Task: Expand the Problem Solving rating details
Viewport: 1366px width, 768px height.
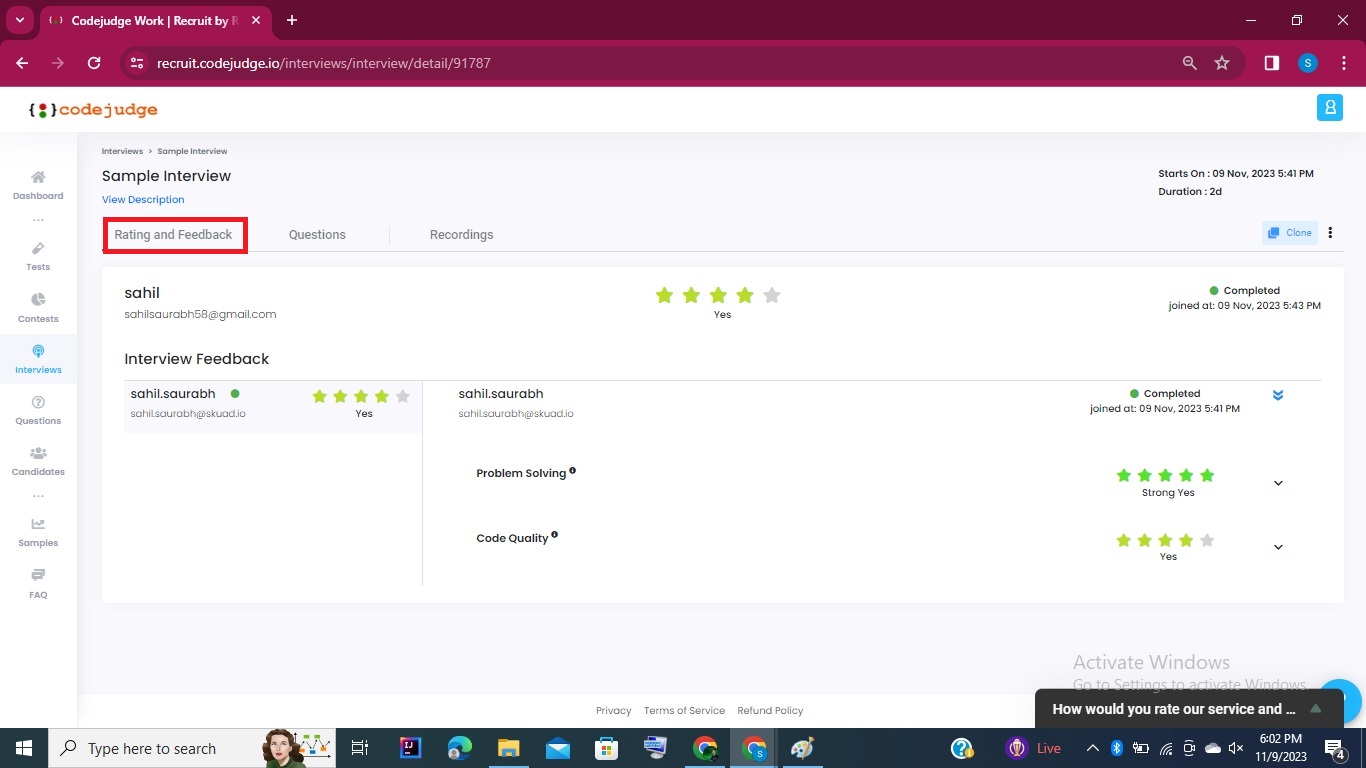Action: coord(1278,483)
